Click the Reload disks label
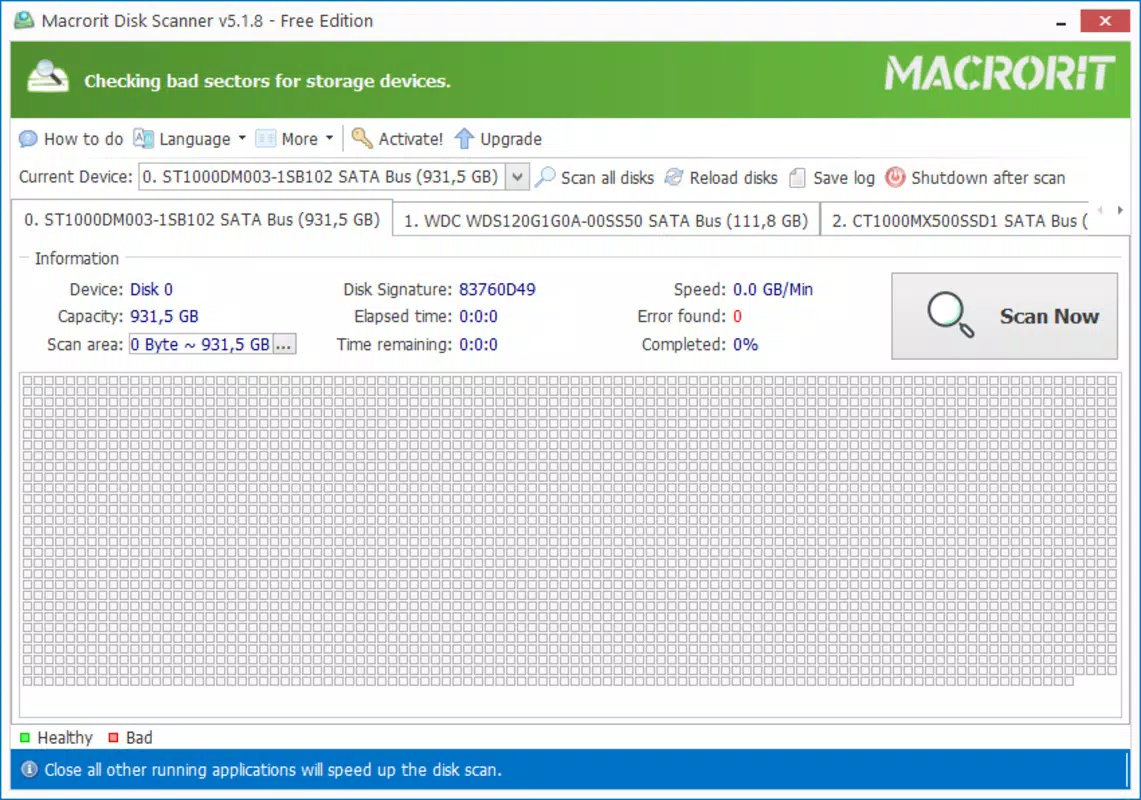 tap(733, 178)
